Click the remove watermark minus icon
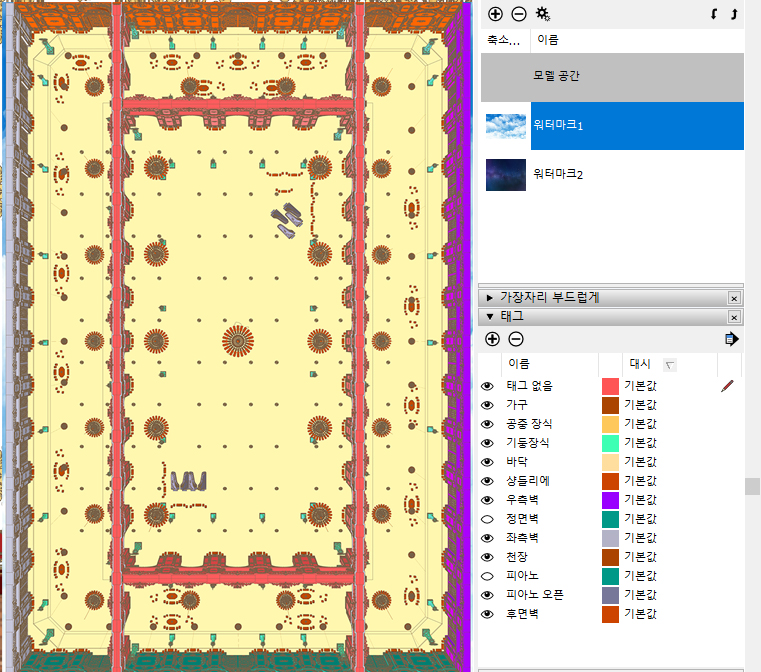Image resolution: width=761 pixels, height=672 pixels. (519, 14)
